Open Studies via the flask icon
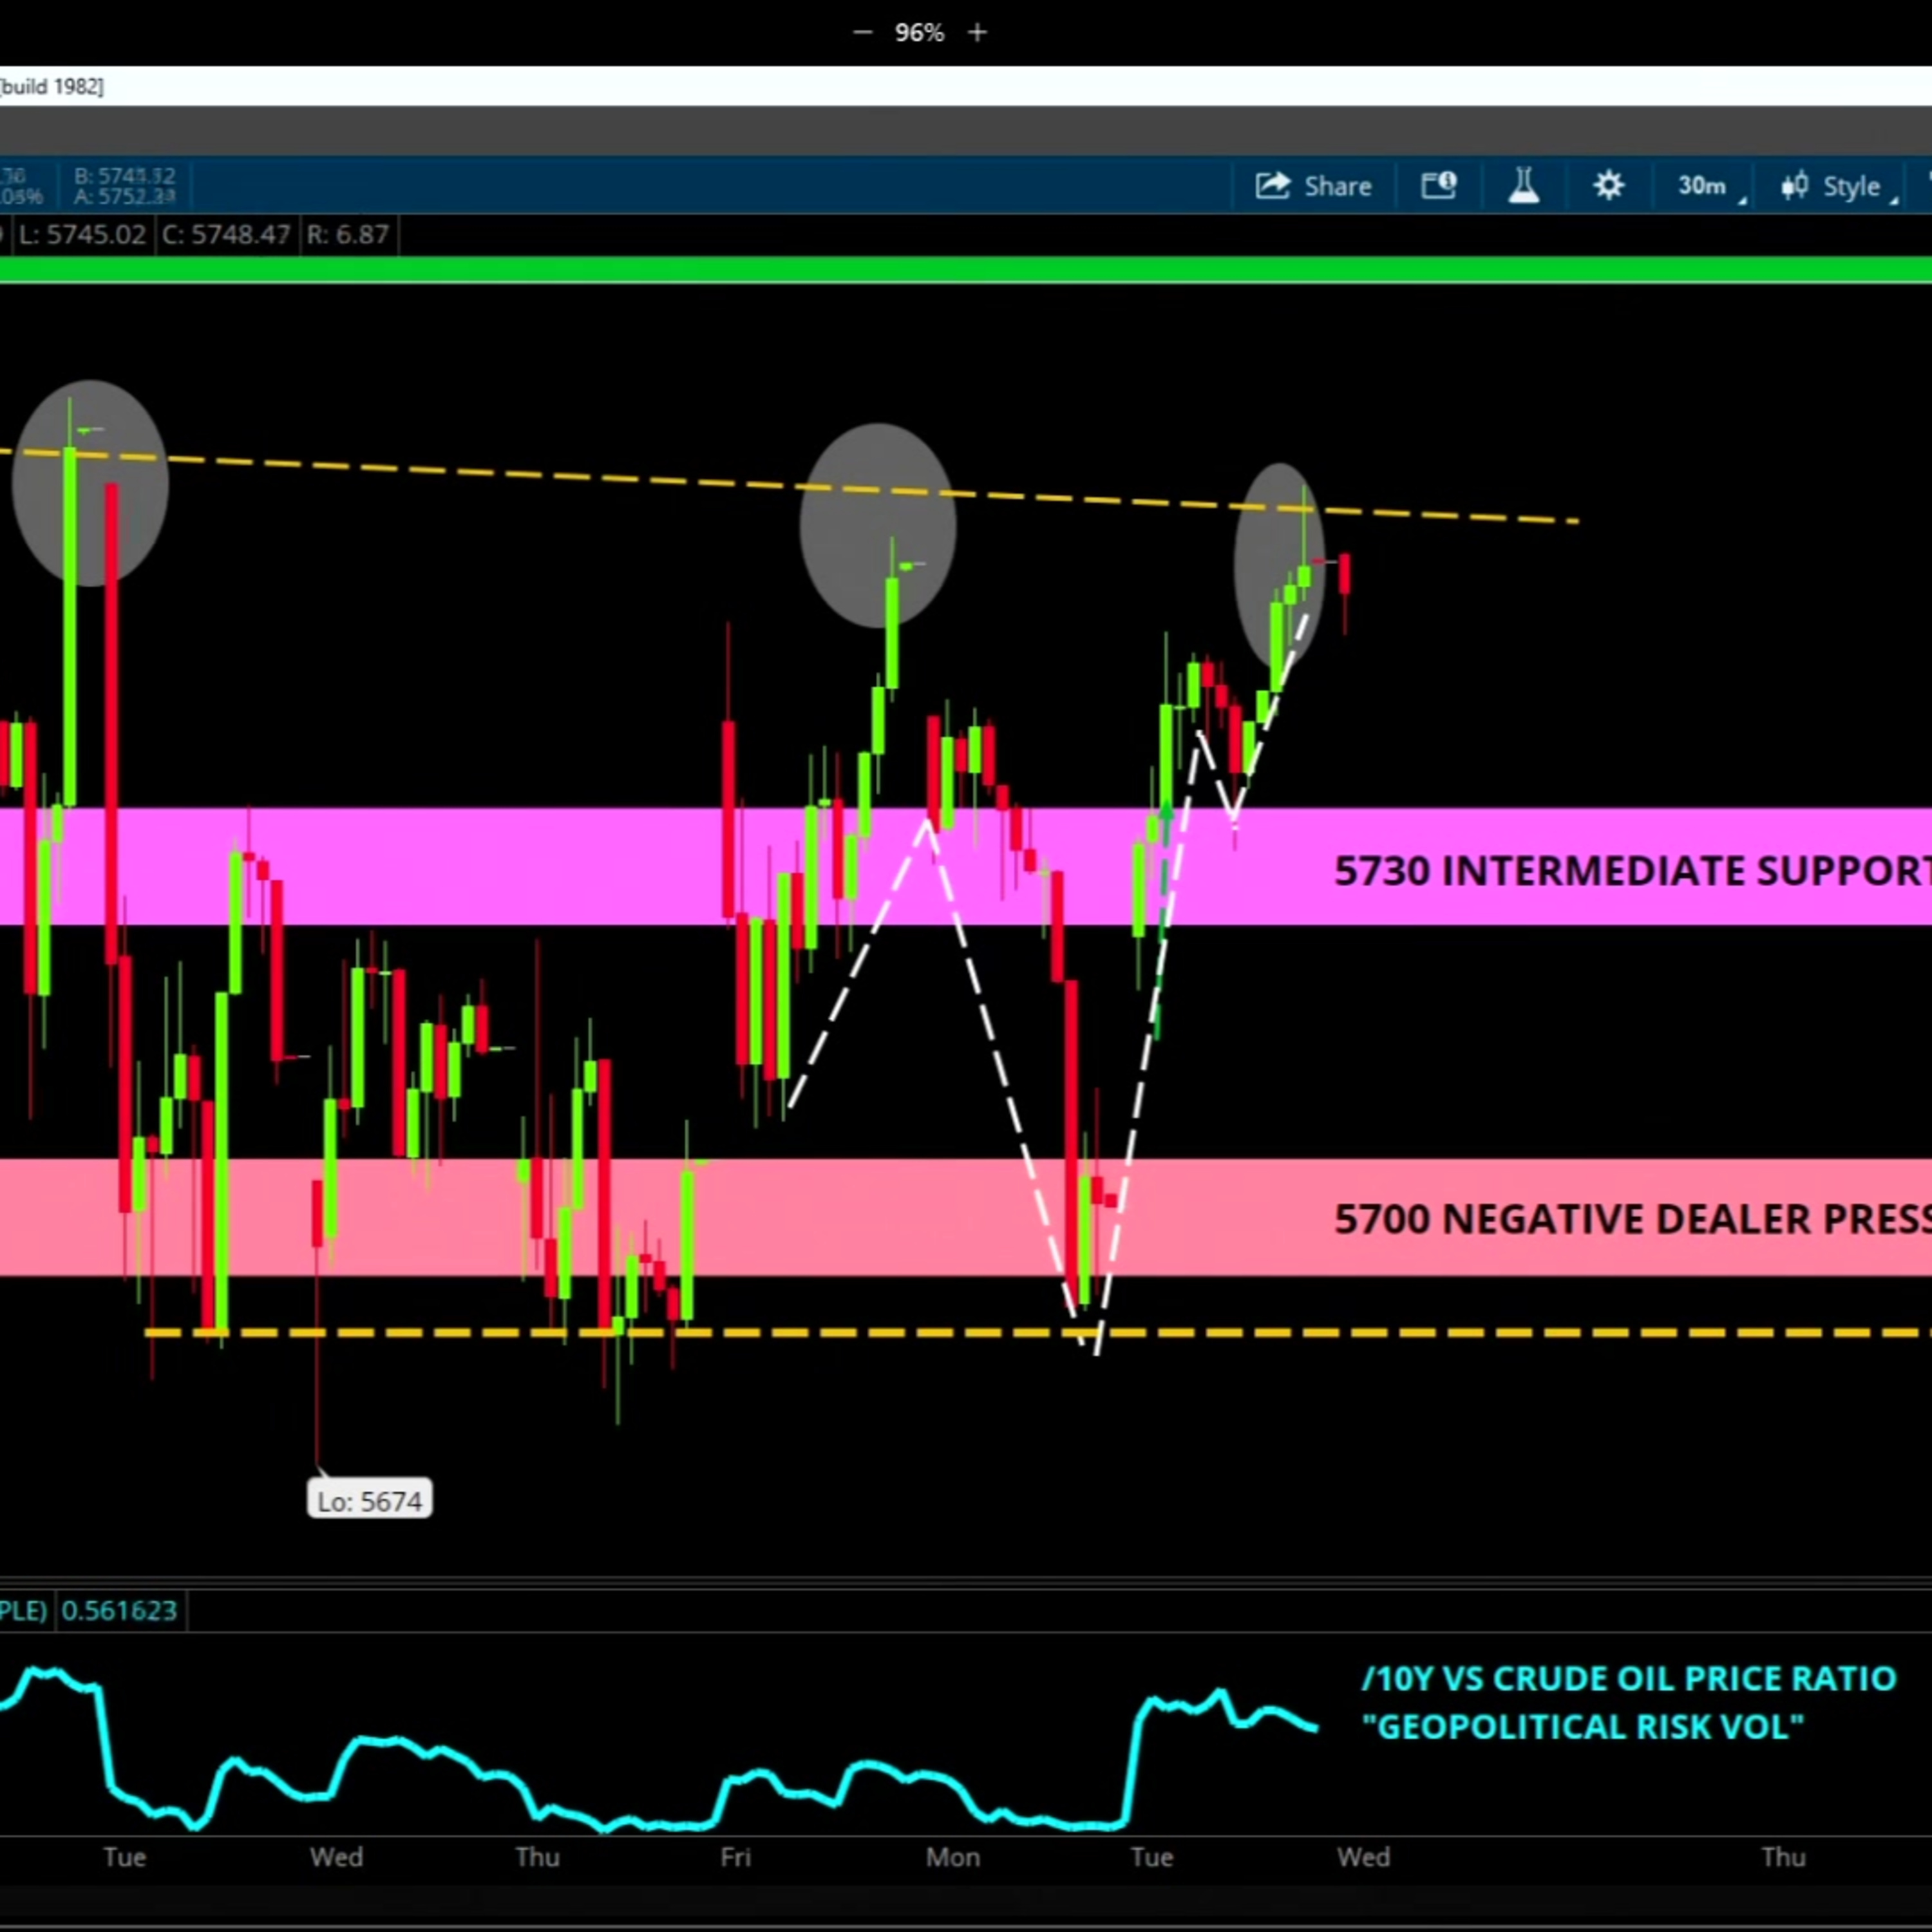The image size is (1932, 1932). click(1524, 186)
